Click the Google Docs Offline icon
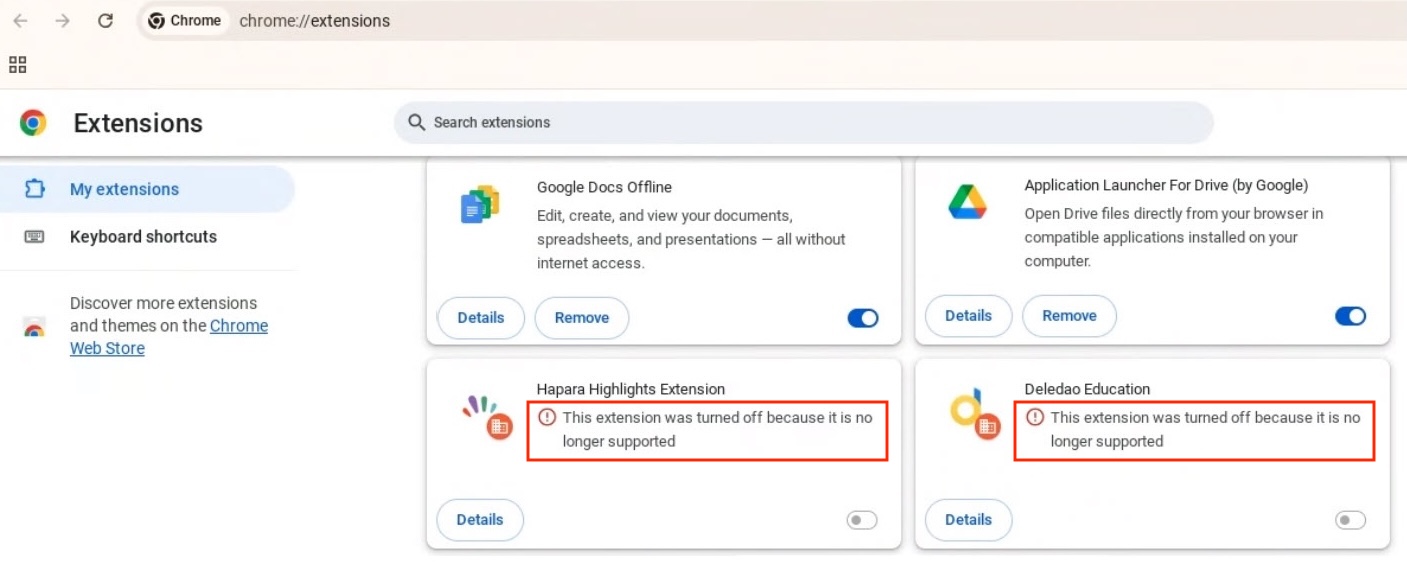1407x572 pixels. click(x=480, y=205)
